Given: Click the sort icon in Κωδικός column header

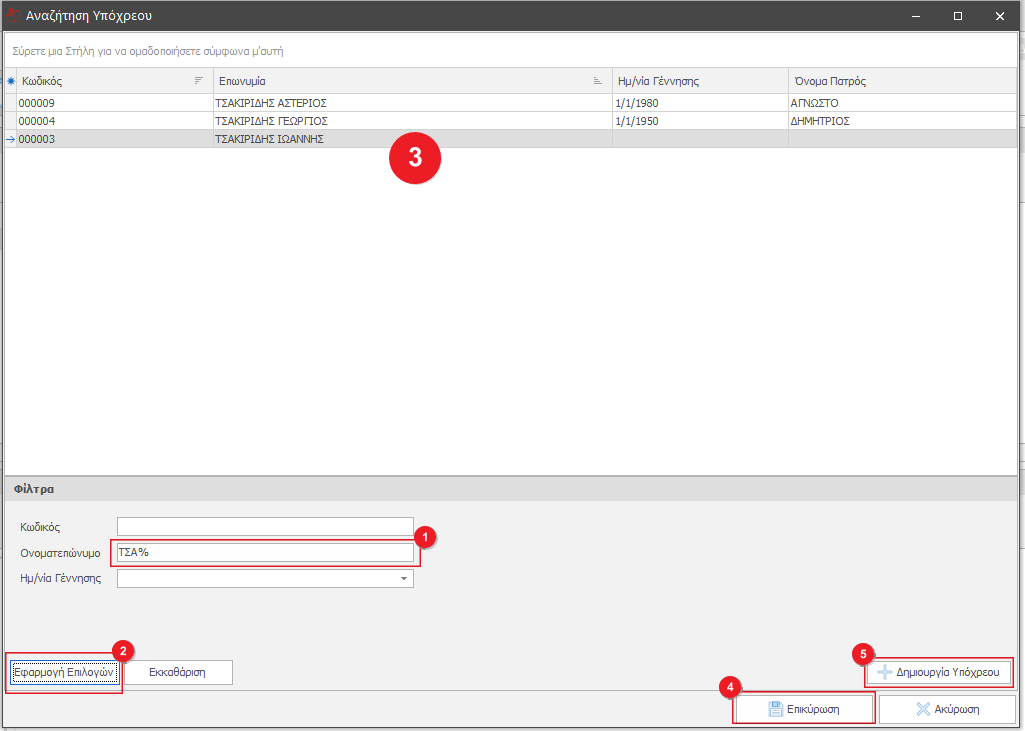Looking at the screenshot, I should coord(198,81).
